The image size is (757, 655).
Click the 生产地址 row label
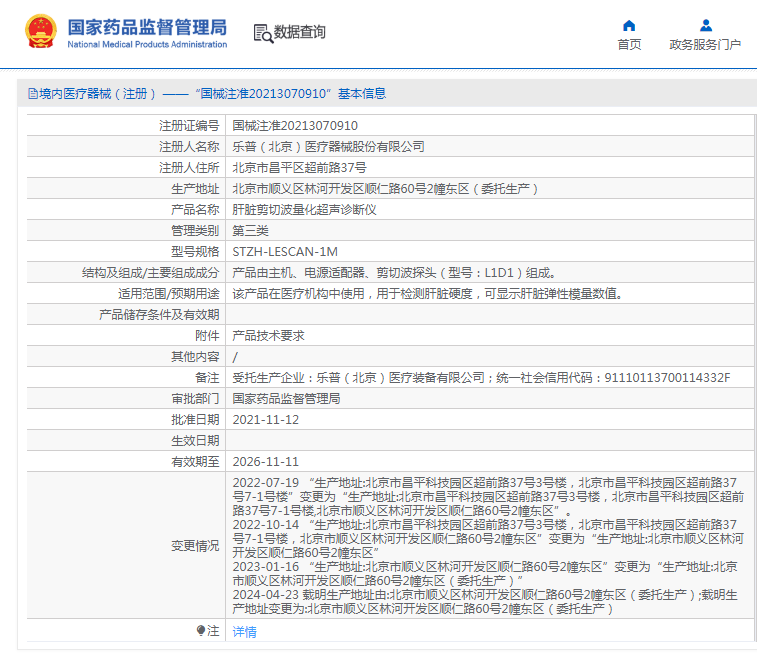[x=195, y=189]
